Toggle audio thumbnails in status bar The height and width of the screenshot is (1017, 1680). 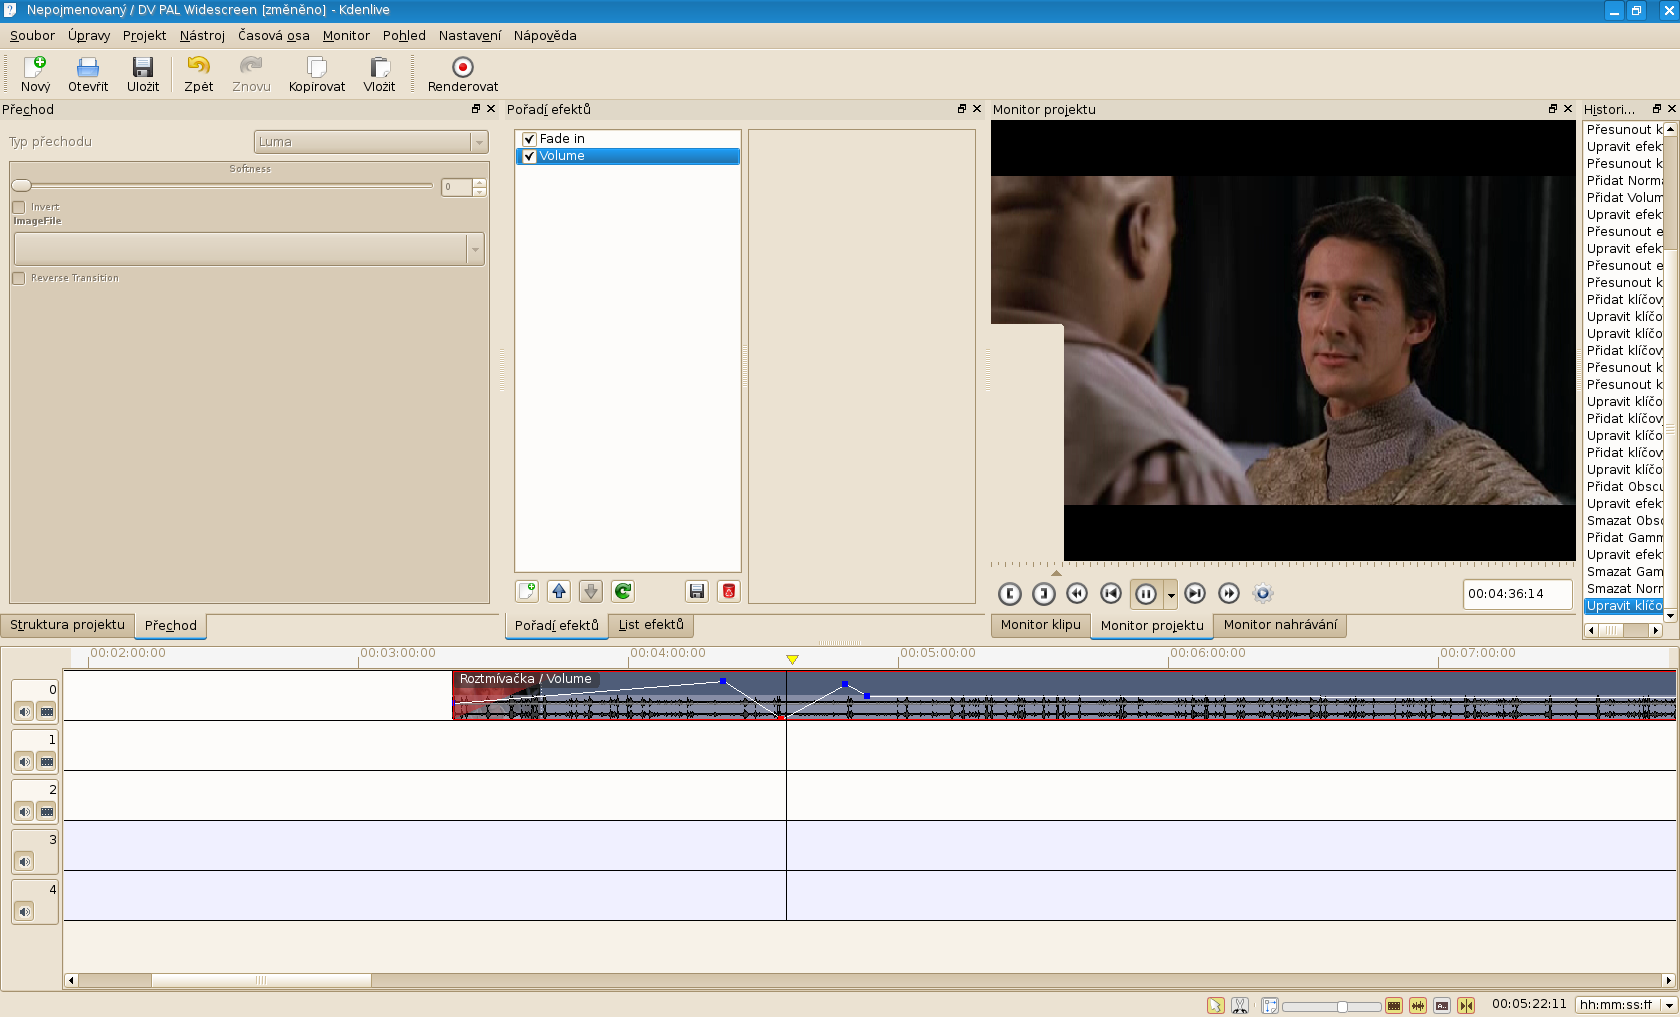tap(1418, 1005)
